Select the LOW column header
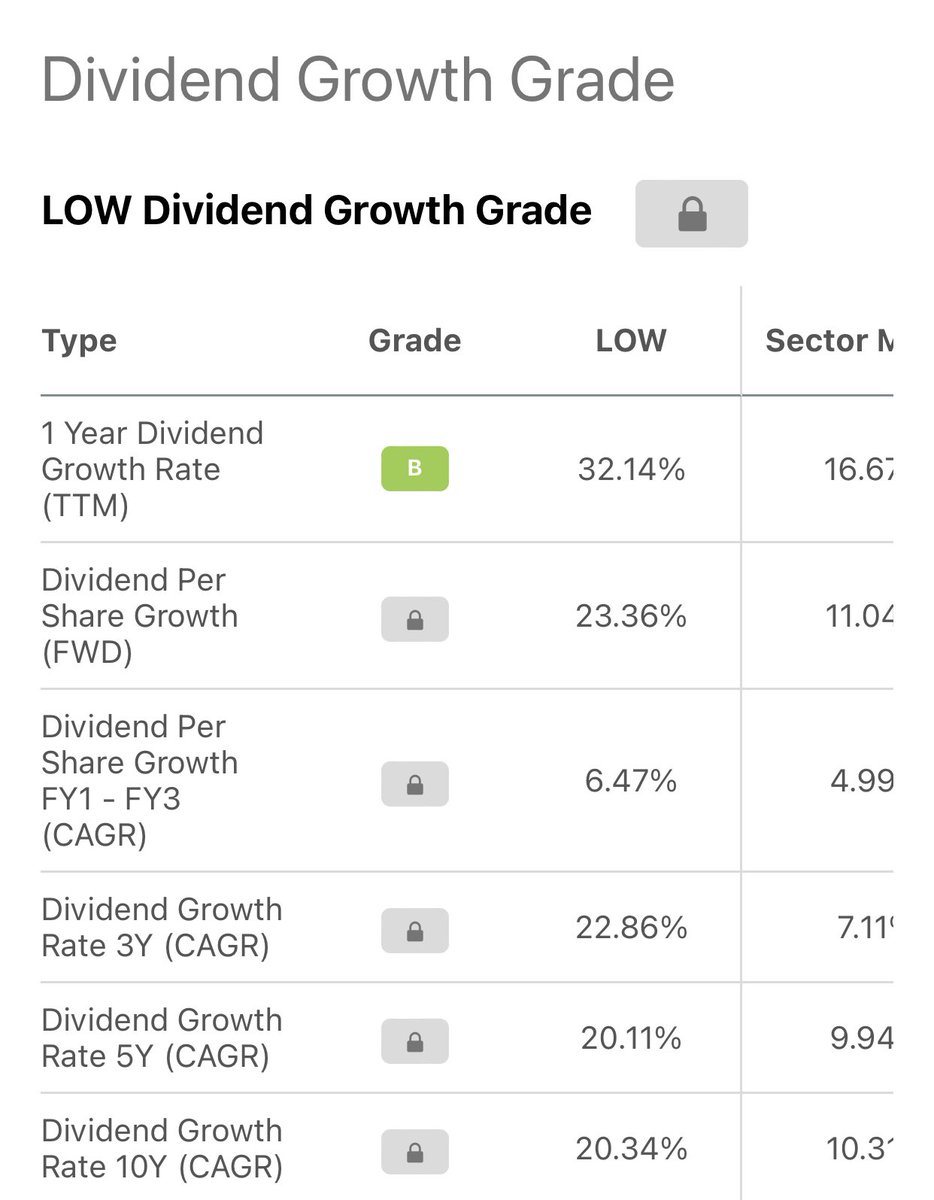Image resolution: width=934 pixels, height=1200 pixels. [631, 341]
